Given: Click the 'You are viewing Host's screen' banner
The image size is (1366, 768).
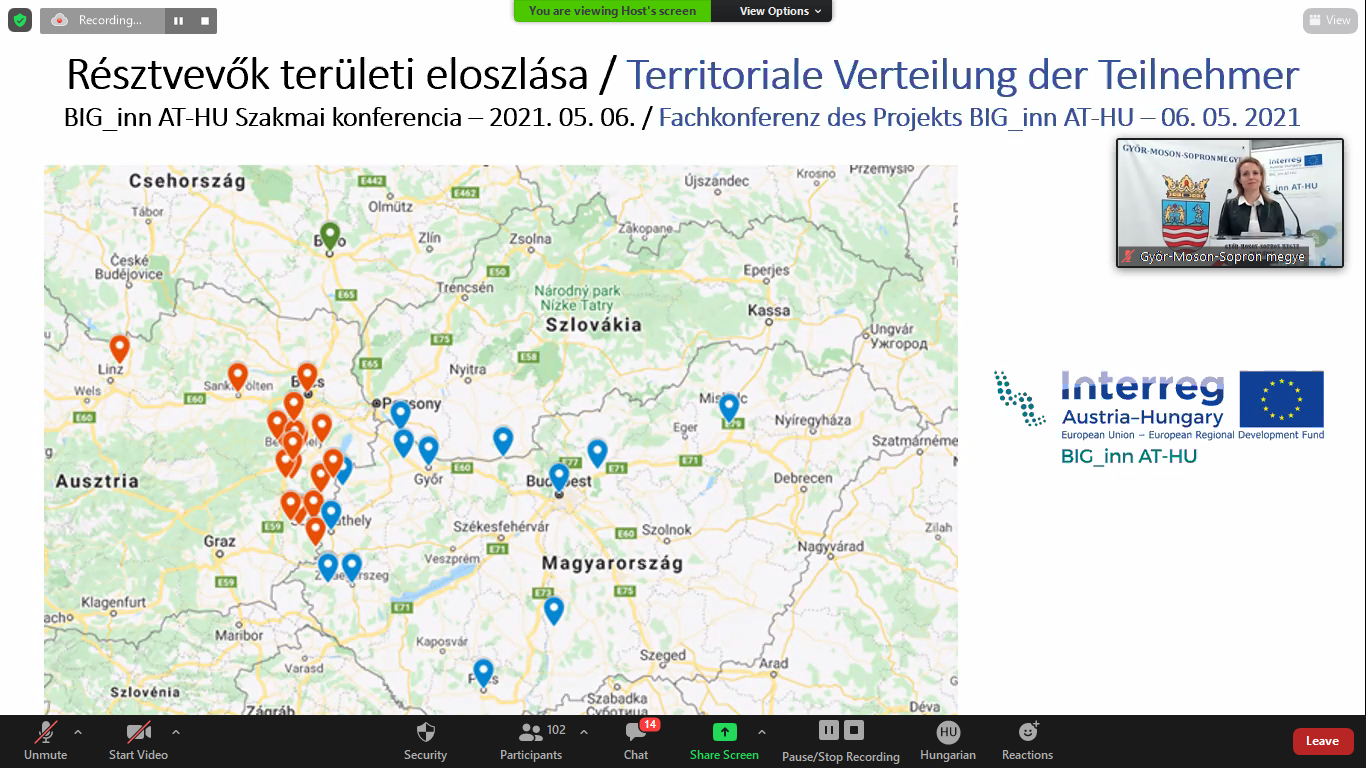Looking at the screenshot, I should click(613, 11).
